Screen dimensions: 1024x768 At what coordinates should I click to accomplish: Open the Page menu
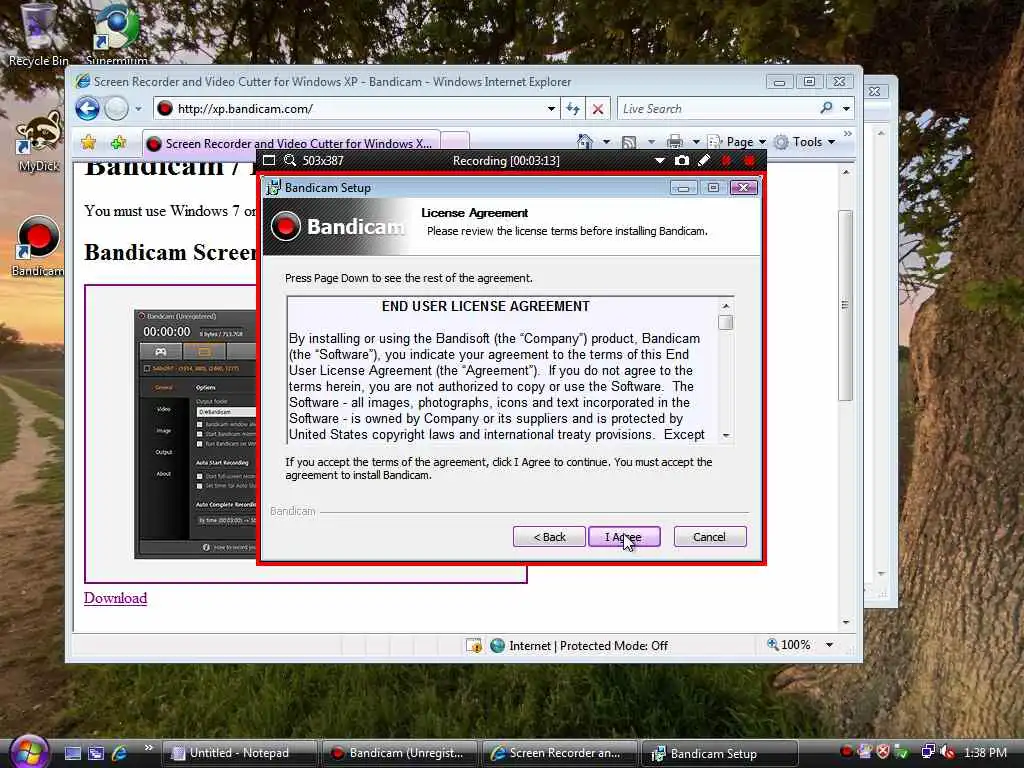coord(737,142)
